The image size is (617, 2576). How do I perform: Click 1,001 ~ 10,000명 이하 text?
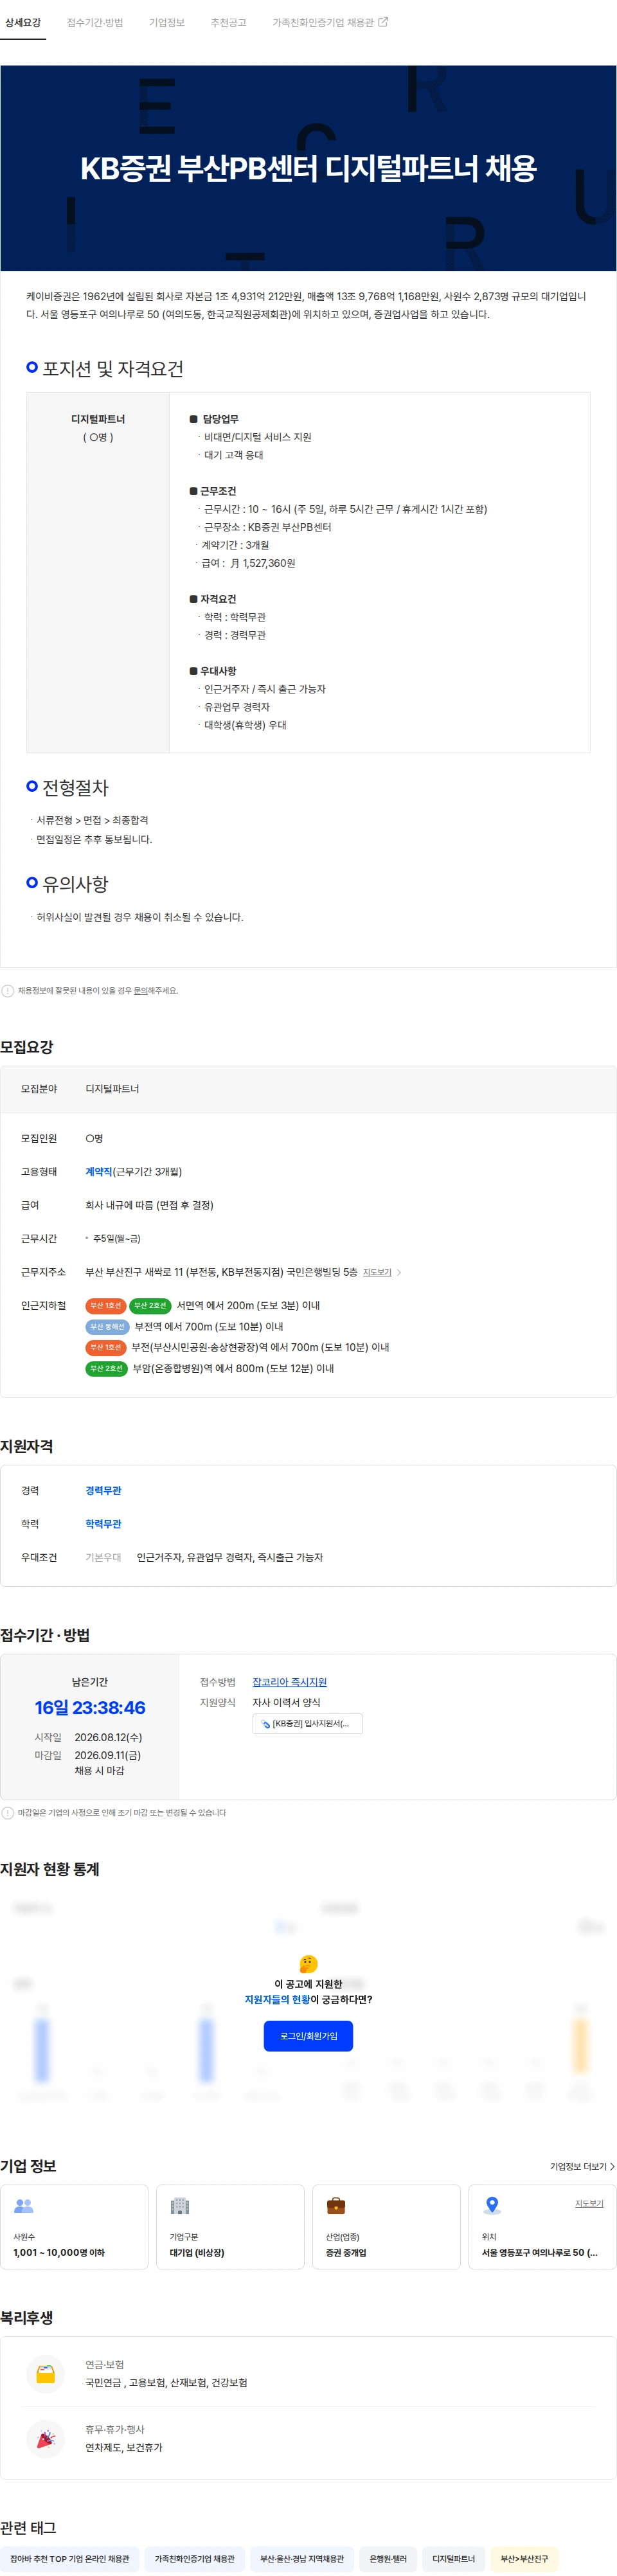[59, 2253]
